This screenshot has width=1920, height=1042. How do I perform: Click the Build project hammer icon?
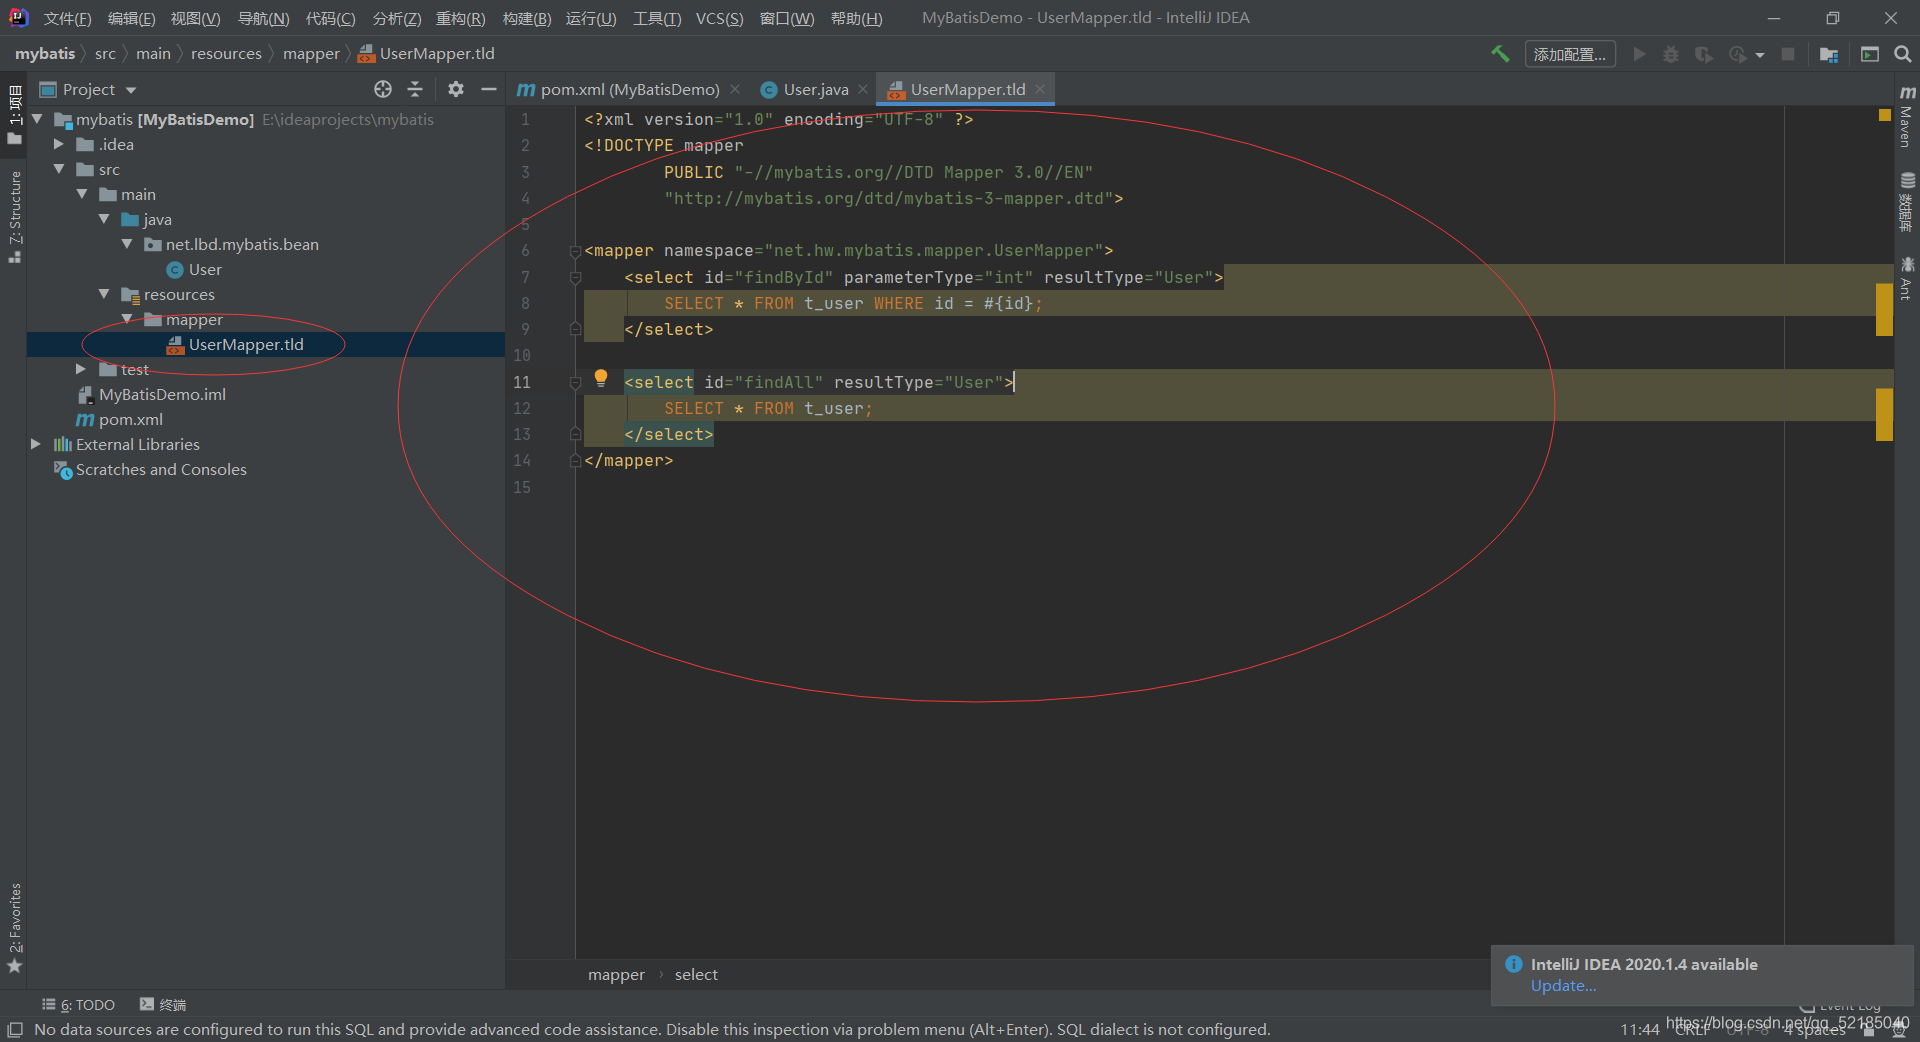pos(1500,54)
